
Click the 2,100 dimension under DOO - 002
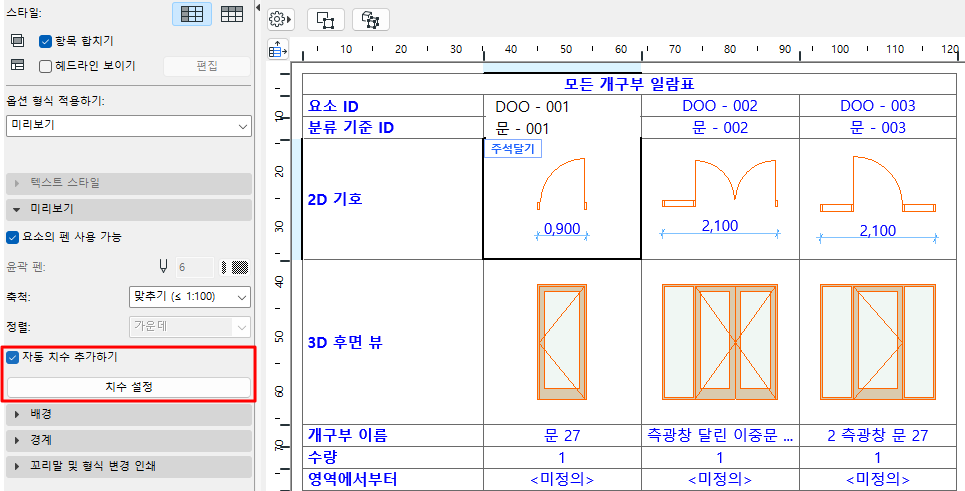pos(720,226)
